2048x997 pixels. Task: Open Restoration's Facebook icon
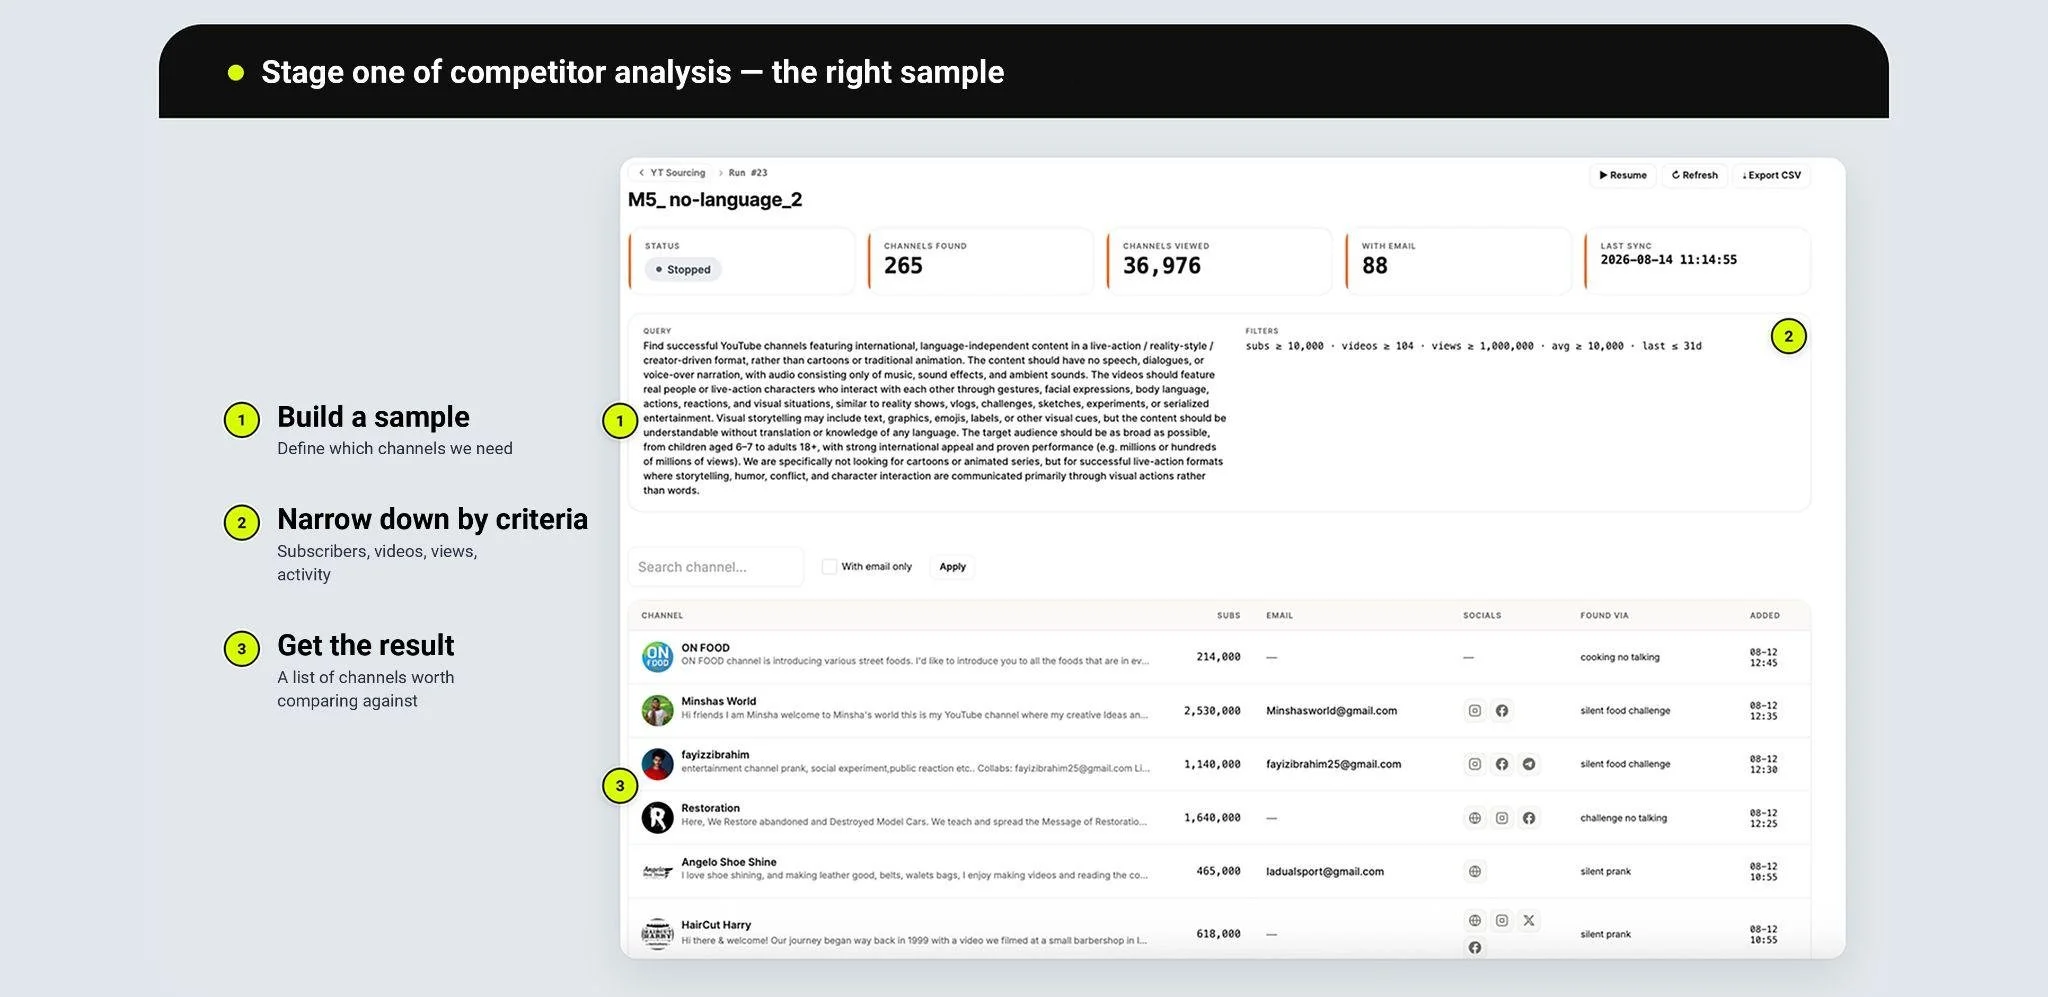click(1528, 818)
